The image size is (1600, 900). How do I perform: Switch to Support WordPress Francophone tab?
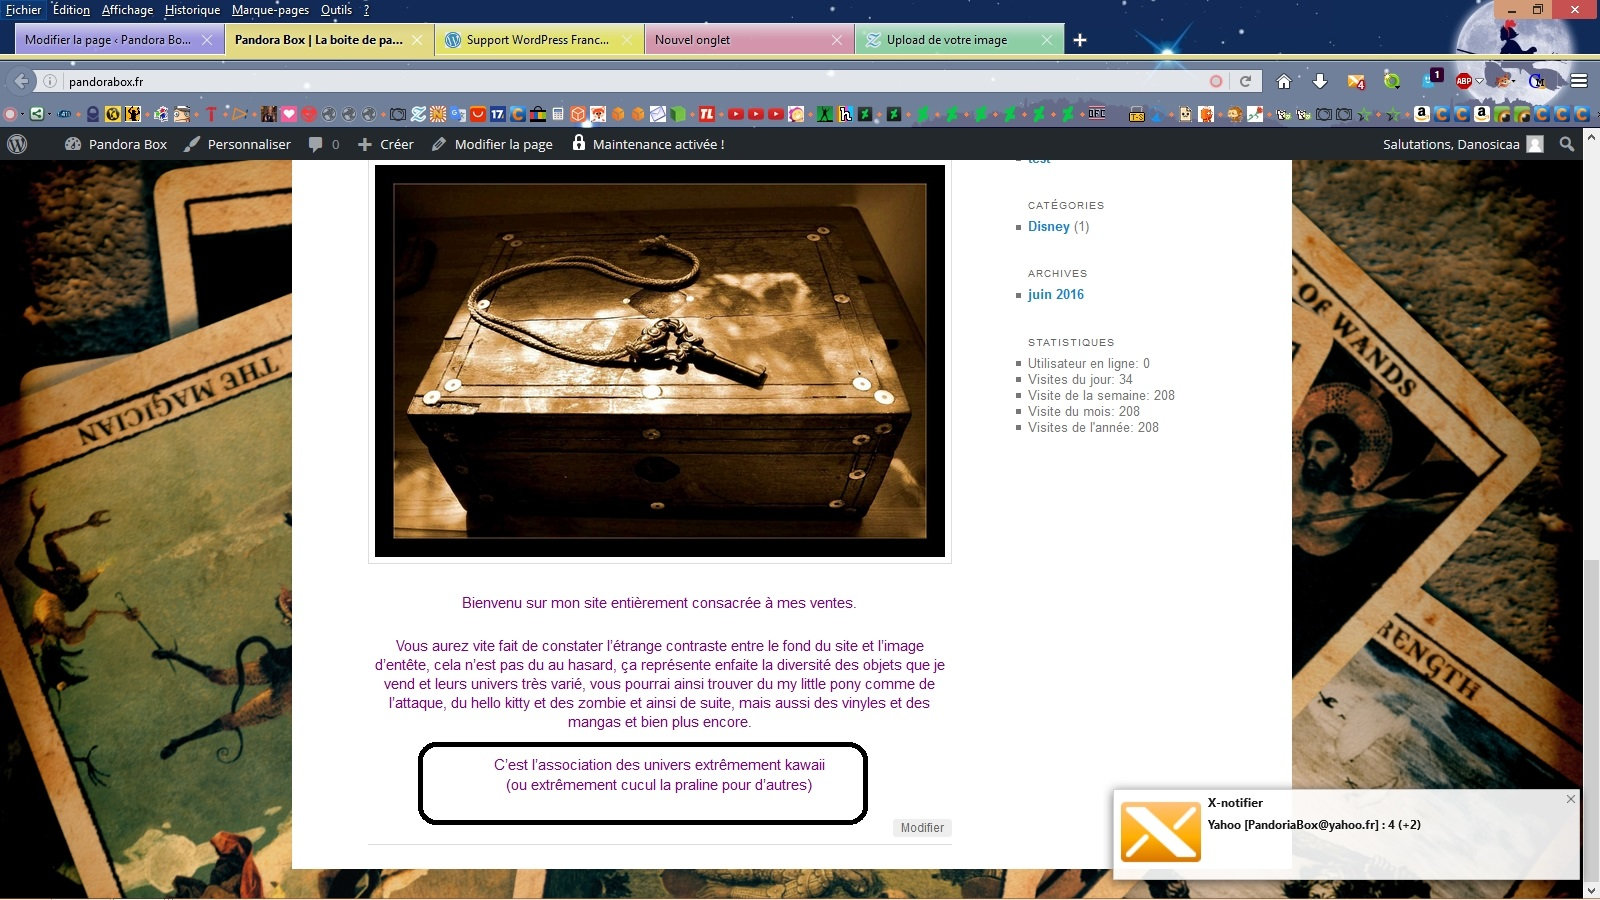pos(539,40)
